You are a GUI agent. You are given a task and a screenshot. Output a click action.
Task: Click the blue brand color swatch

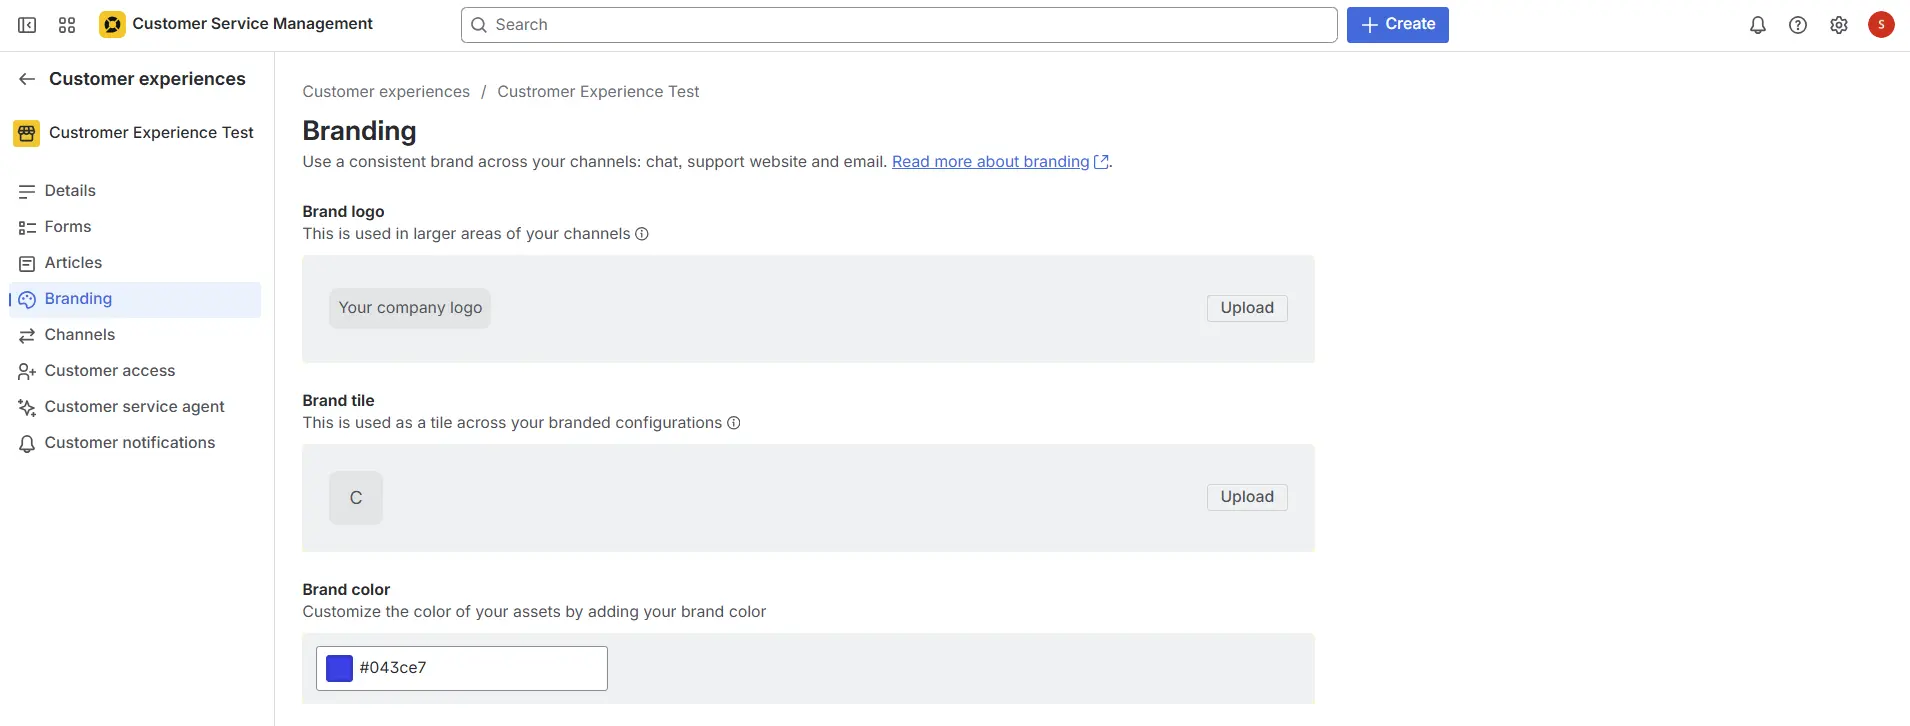coord(340,668)
